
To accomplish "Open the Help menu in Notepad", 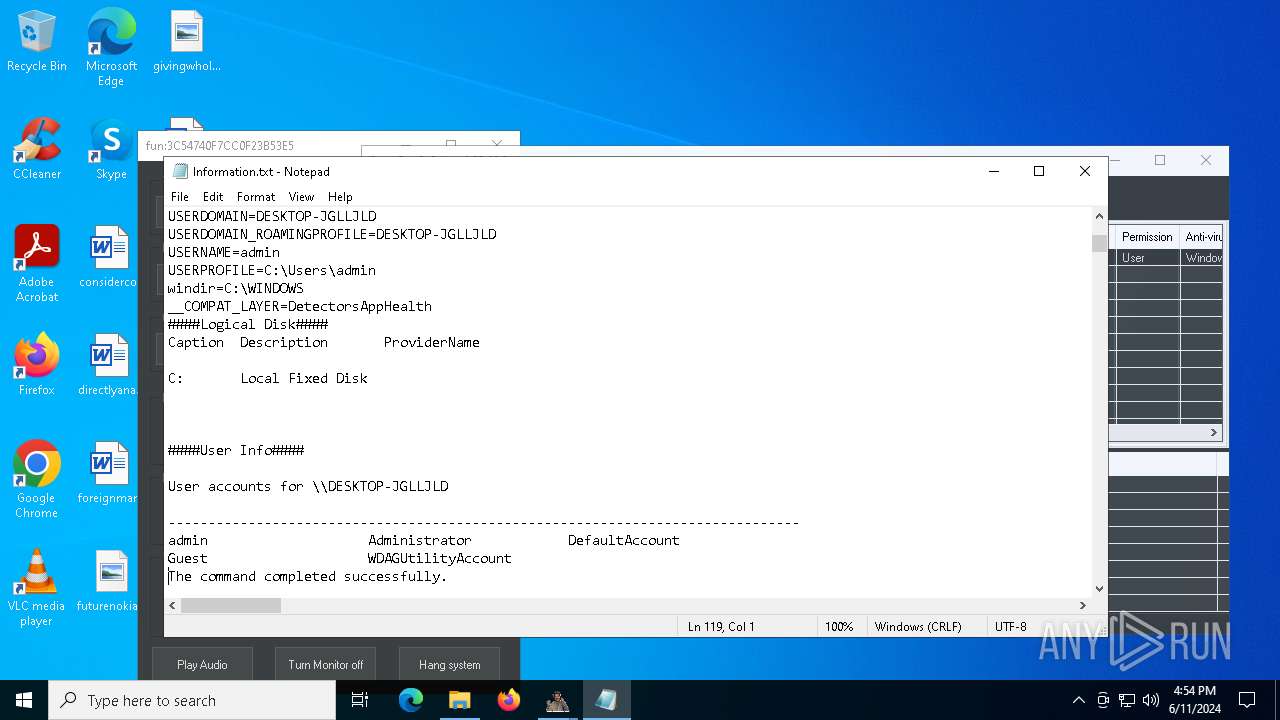I will coord(340,197).
